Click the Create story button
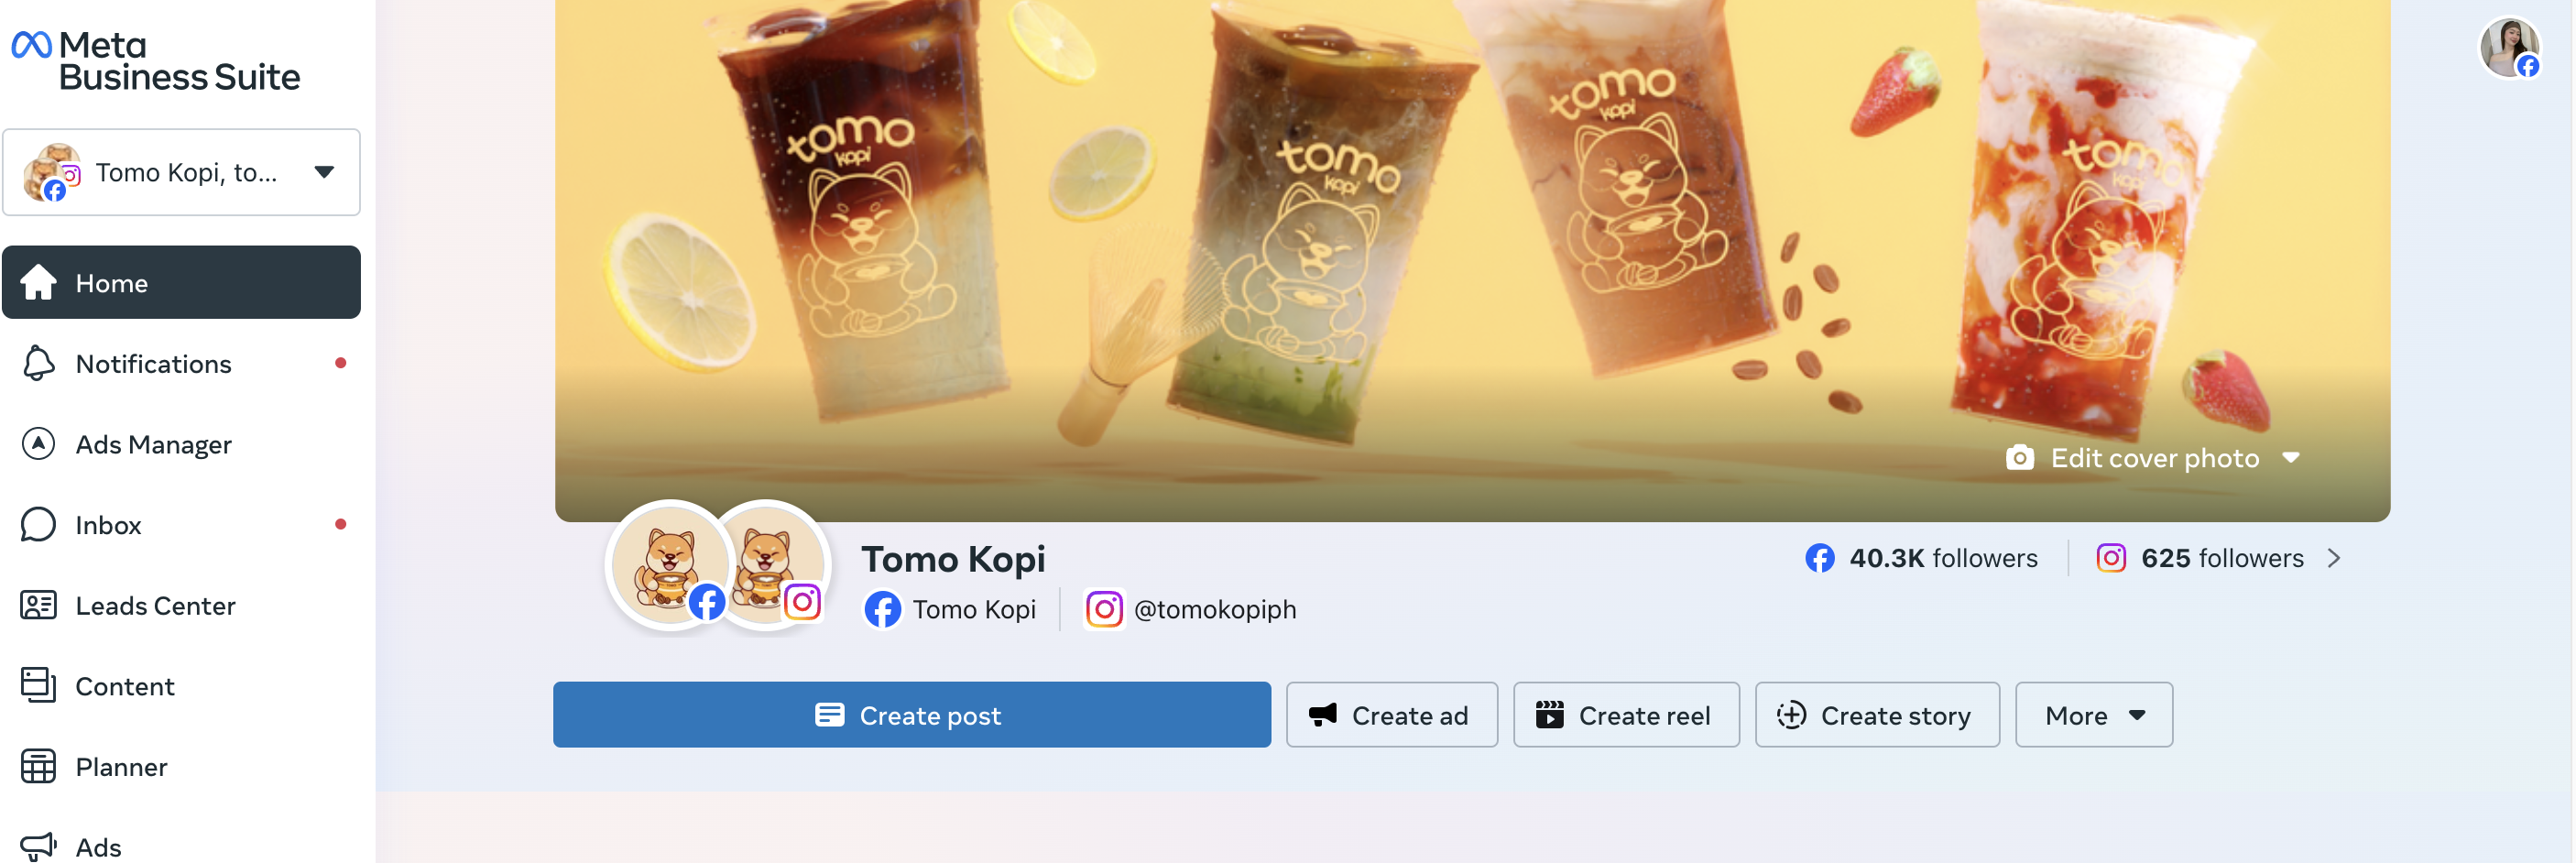 click(x=1877, y=715)
